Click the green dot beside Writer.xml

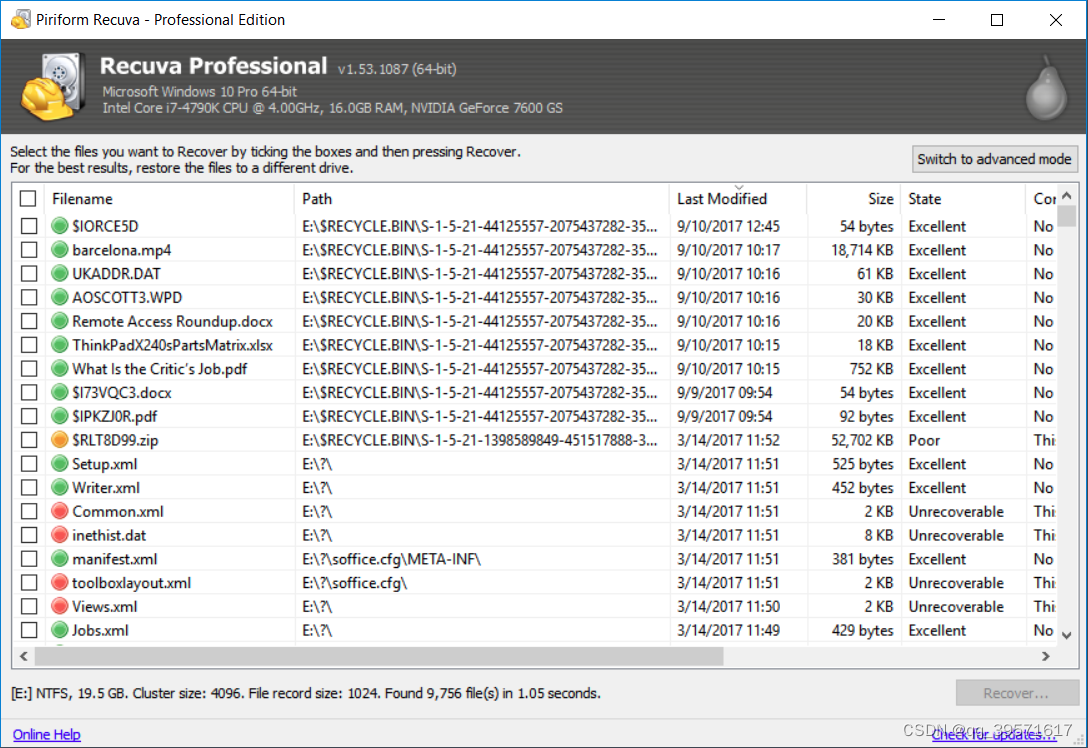[60, 488]
